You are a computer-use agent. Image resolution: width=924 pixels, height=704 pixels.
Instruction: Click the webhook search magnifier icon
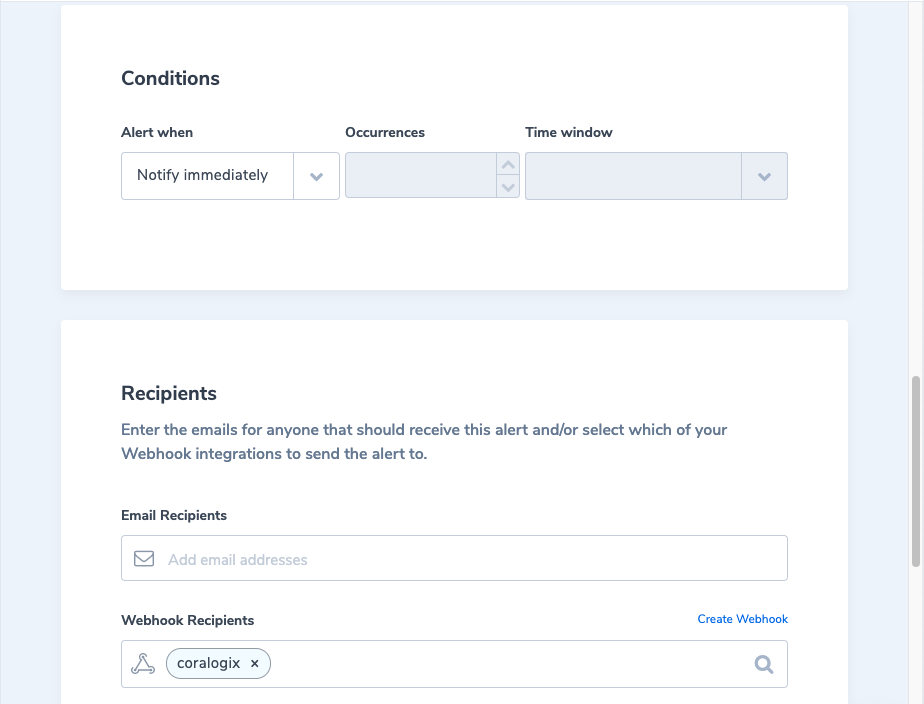pyautogui.click(x=764, y=664)
